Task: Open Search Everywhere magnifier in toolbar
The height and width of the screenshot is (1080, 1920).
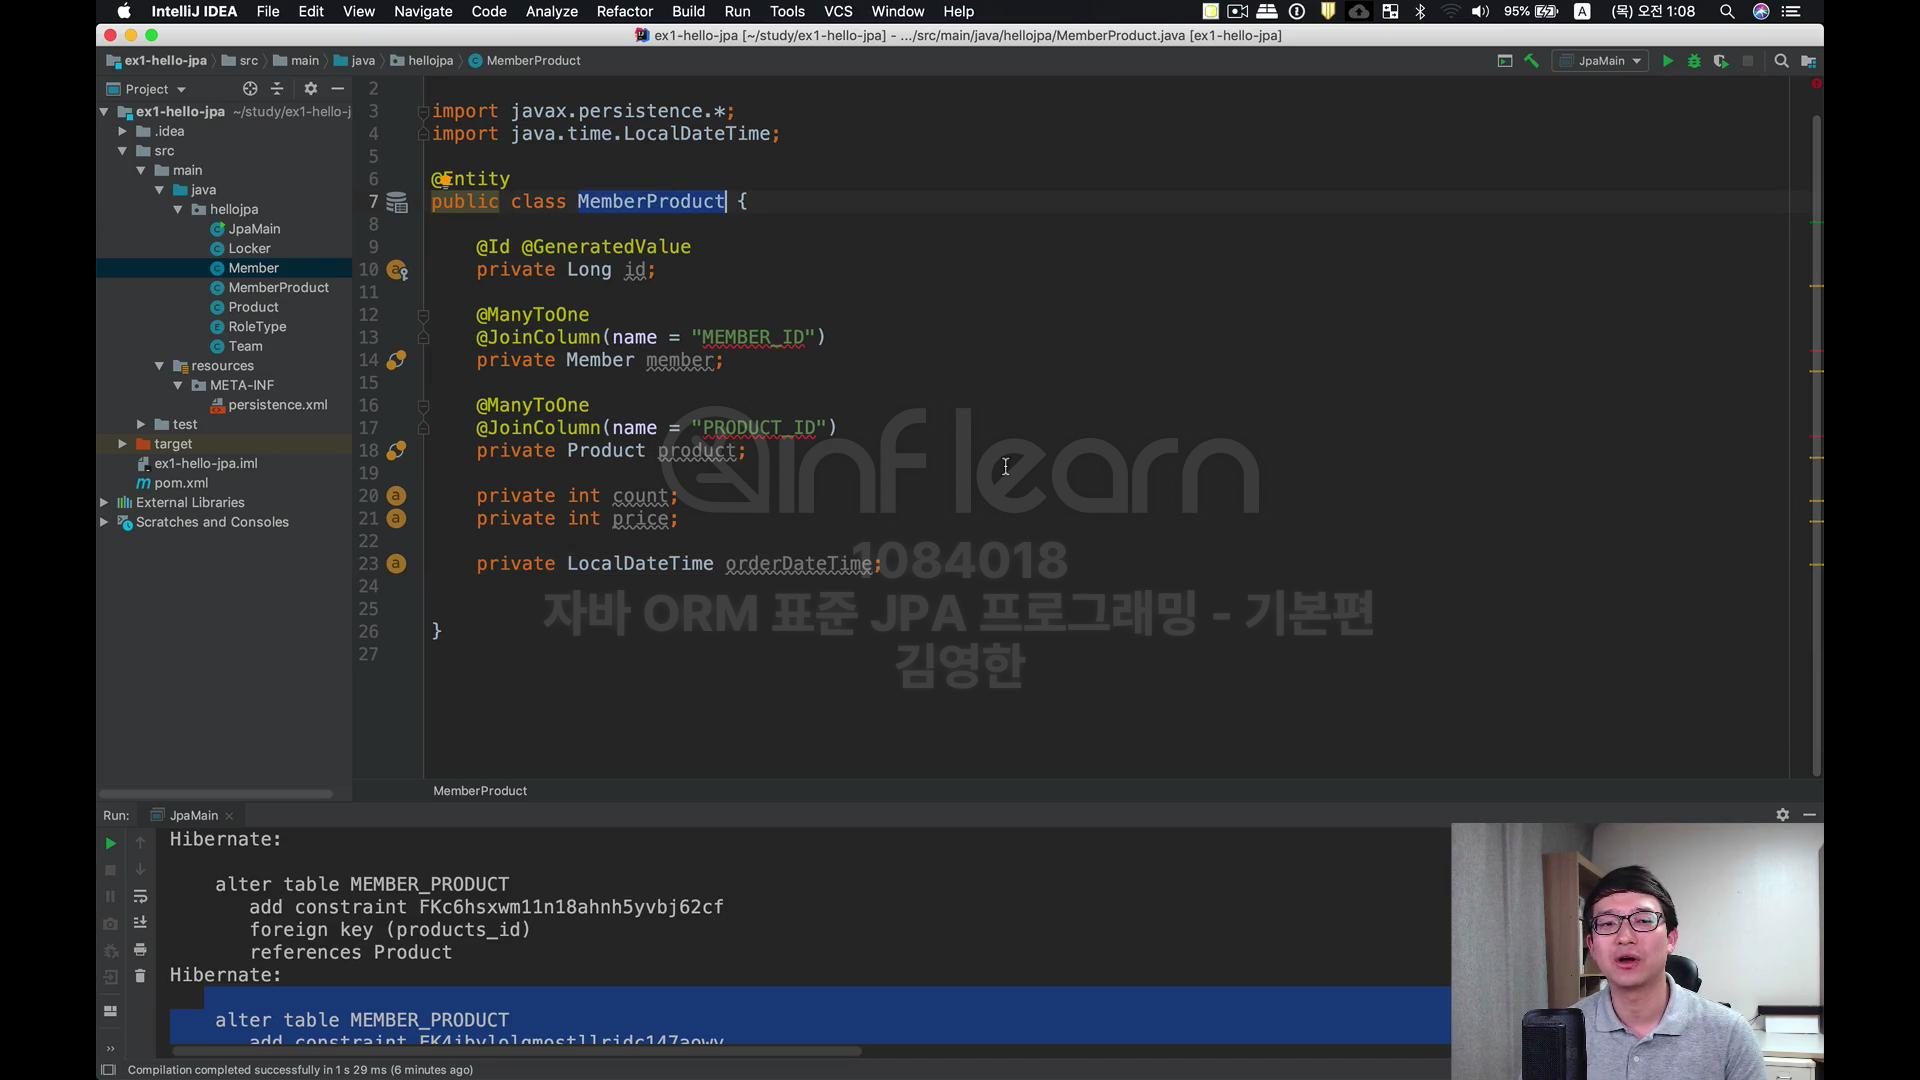Action: coord(1781,61)
